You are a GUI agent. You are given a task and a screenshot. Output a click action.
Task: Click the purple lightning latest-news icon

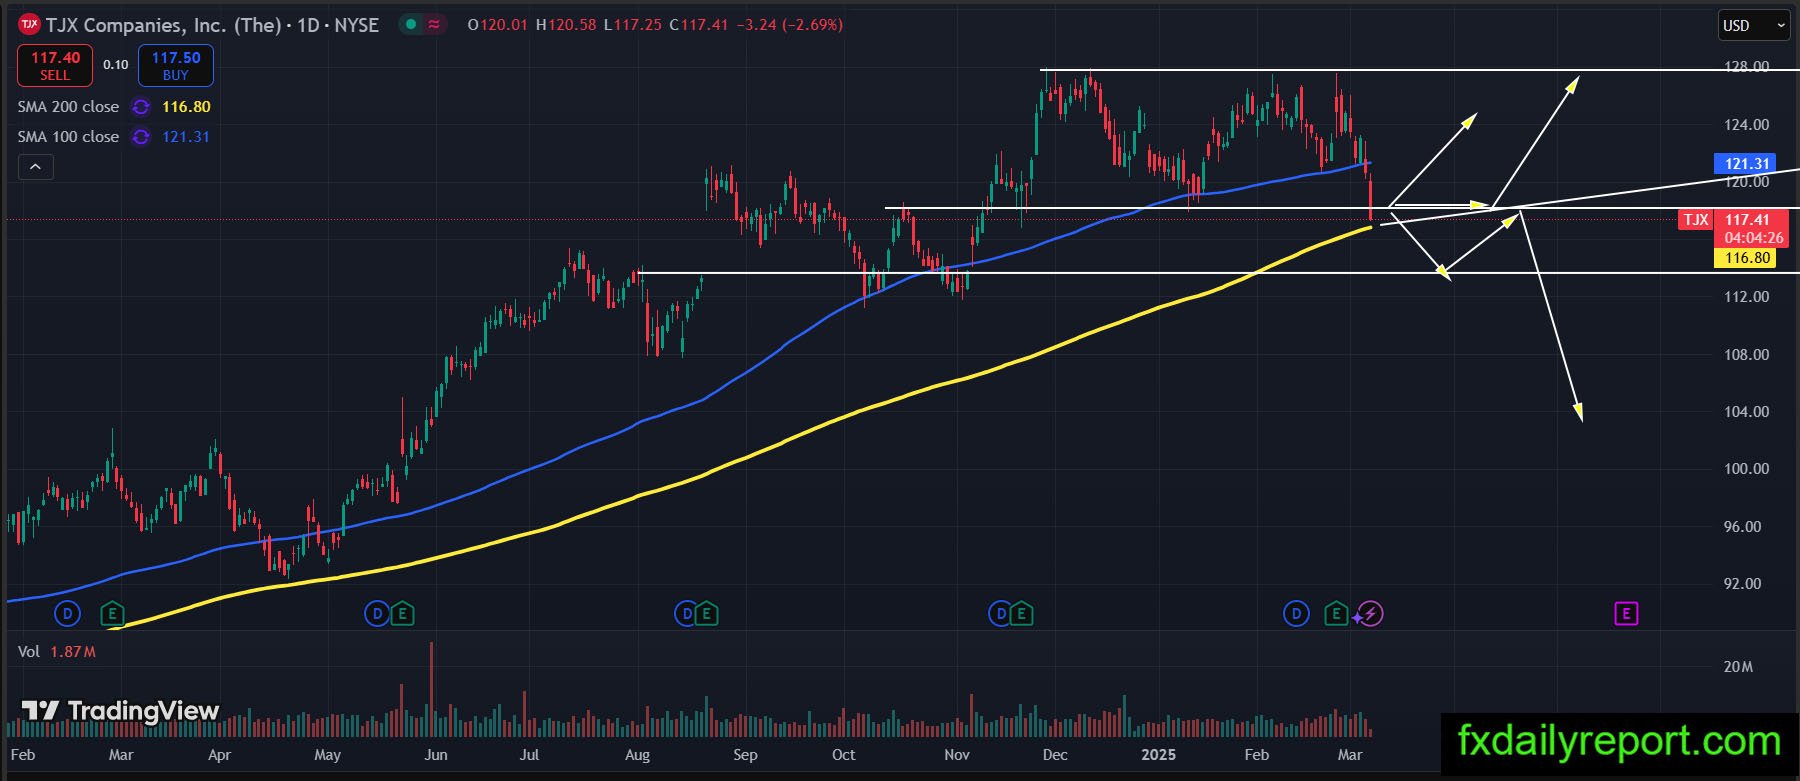(1371, 614)
